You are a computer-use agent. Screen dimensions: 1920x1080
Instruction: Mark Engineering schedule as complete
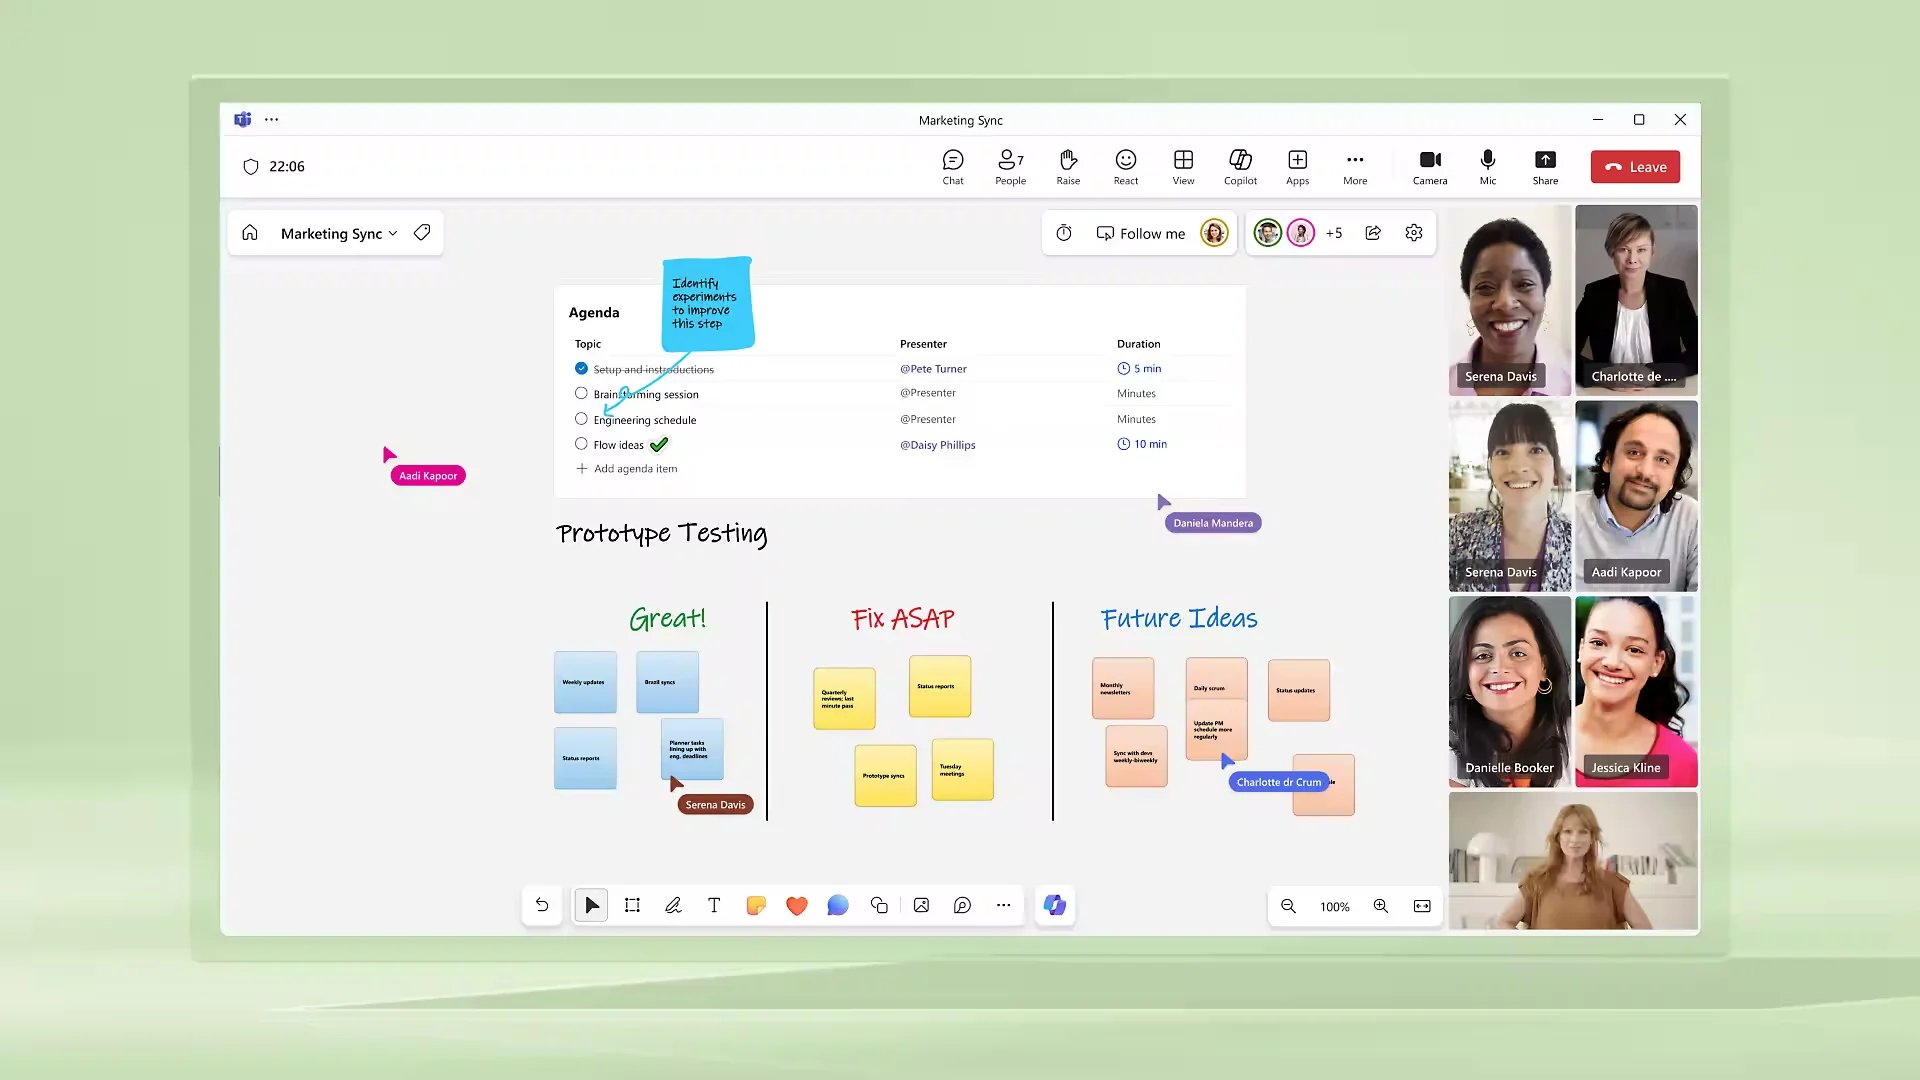coord(581,419)
